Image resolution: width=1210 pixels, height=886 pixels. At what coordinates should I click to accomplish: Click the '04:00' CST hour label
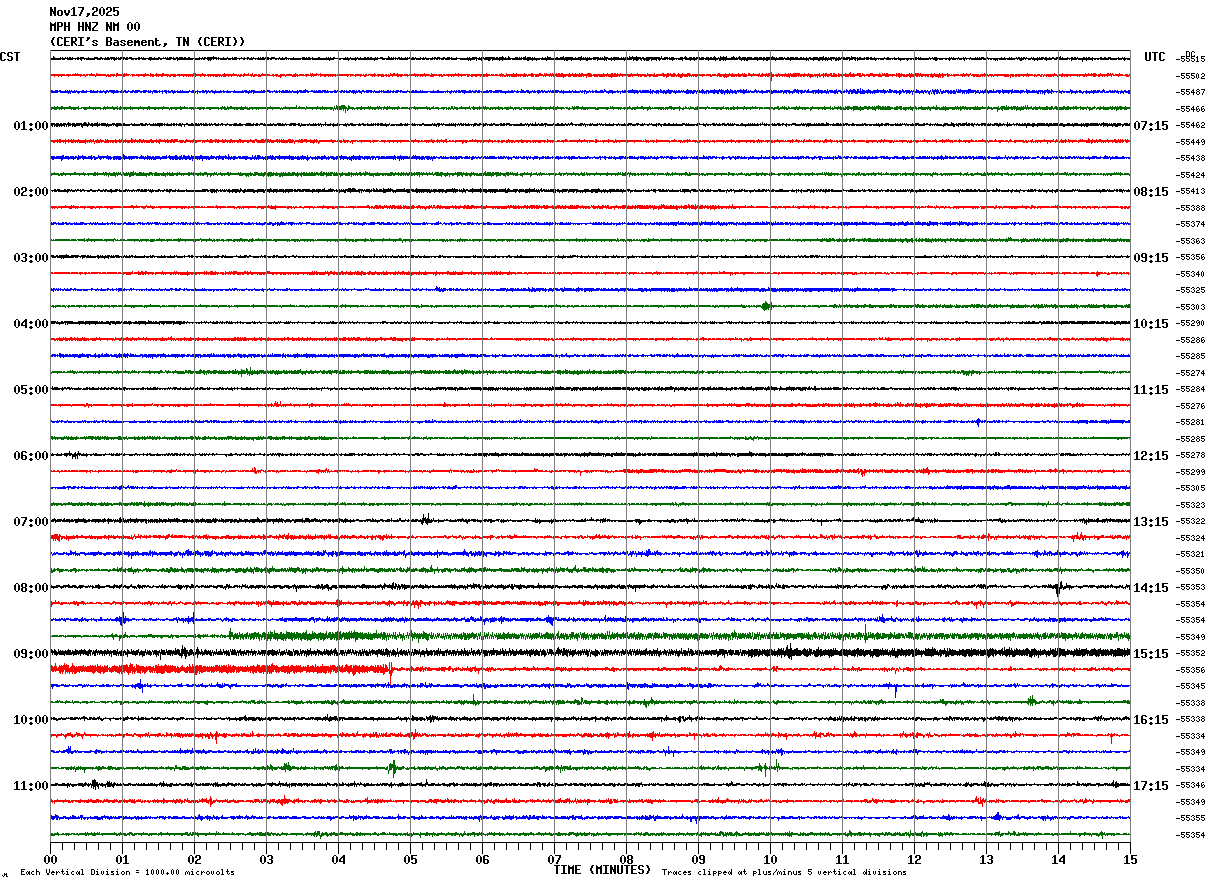(31, 324)
